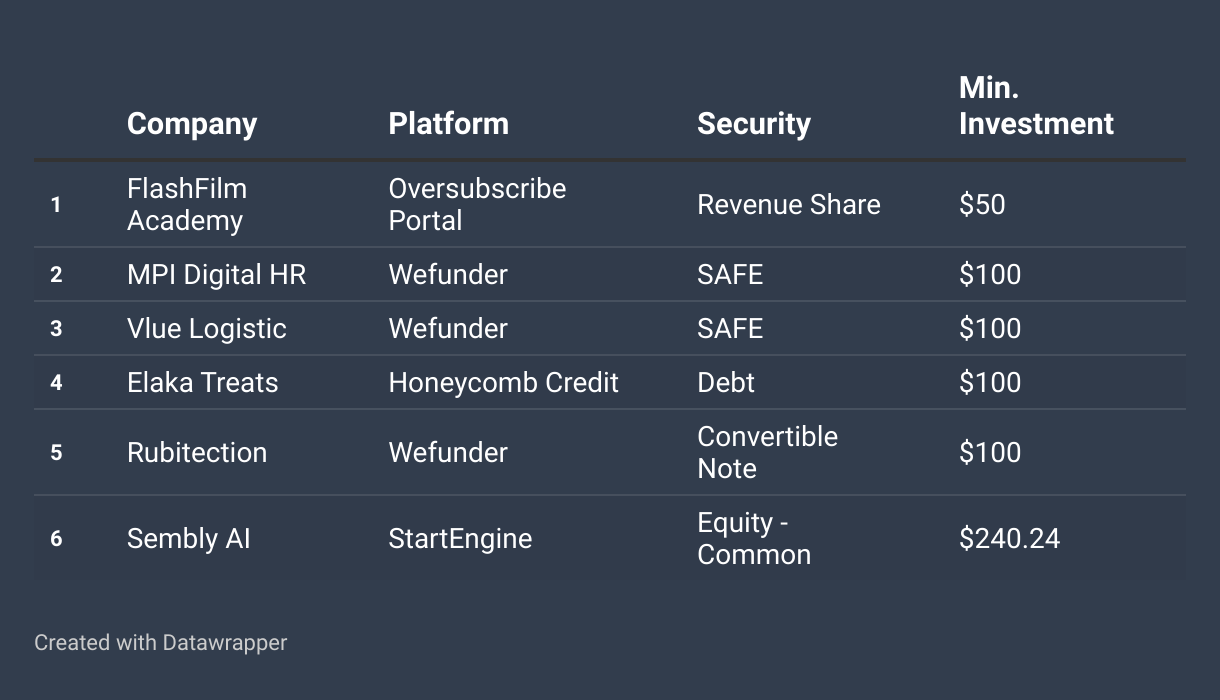Select the FlashFilm Academy company cell

click(x=187, y=205)
